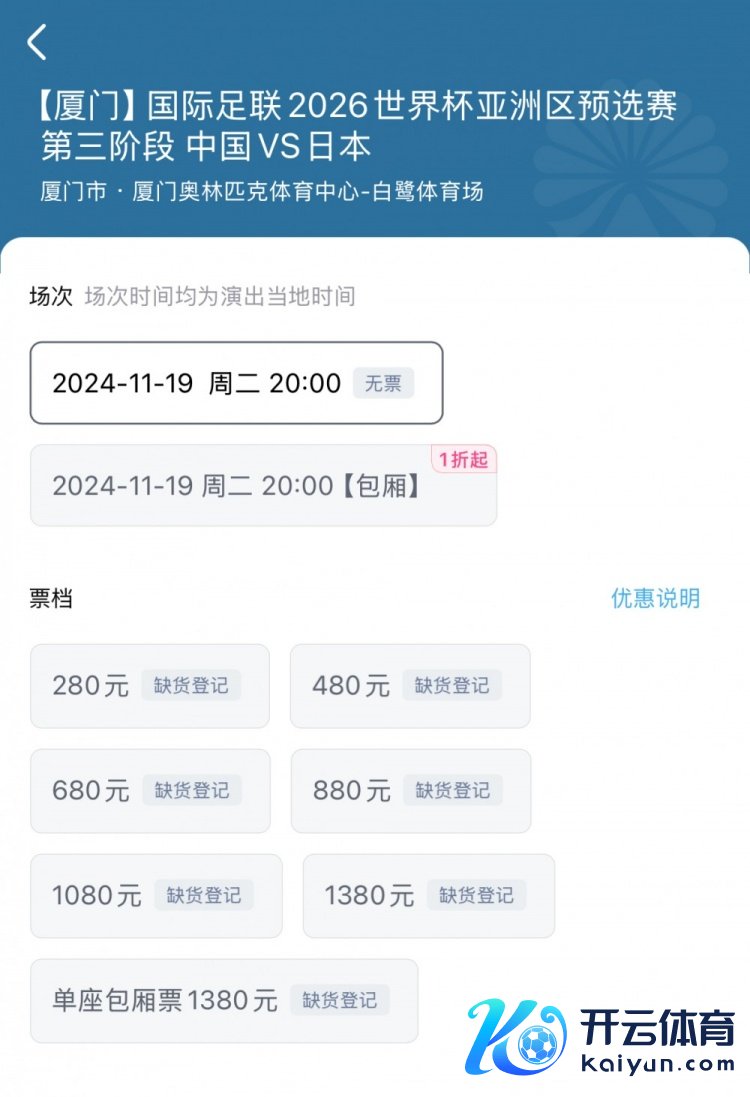Viewport: 750px width, 1097px height.
Task: Tap the 场次时间均为演出当地时间 hint text
Action: point(220,296)
